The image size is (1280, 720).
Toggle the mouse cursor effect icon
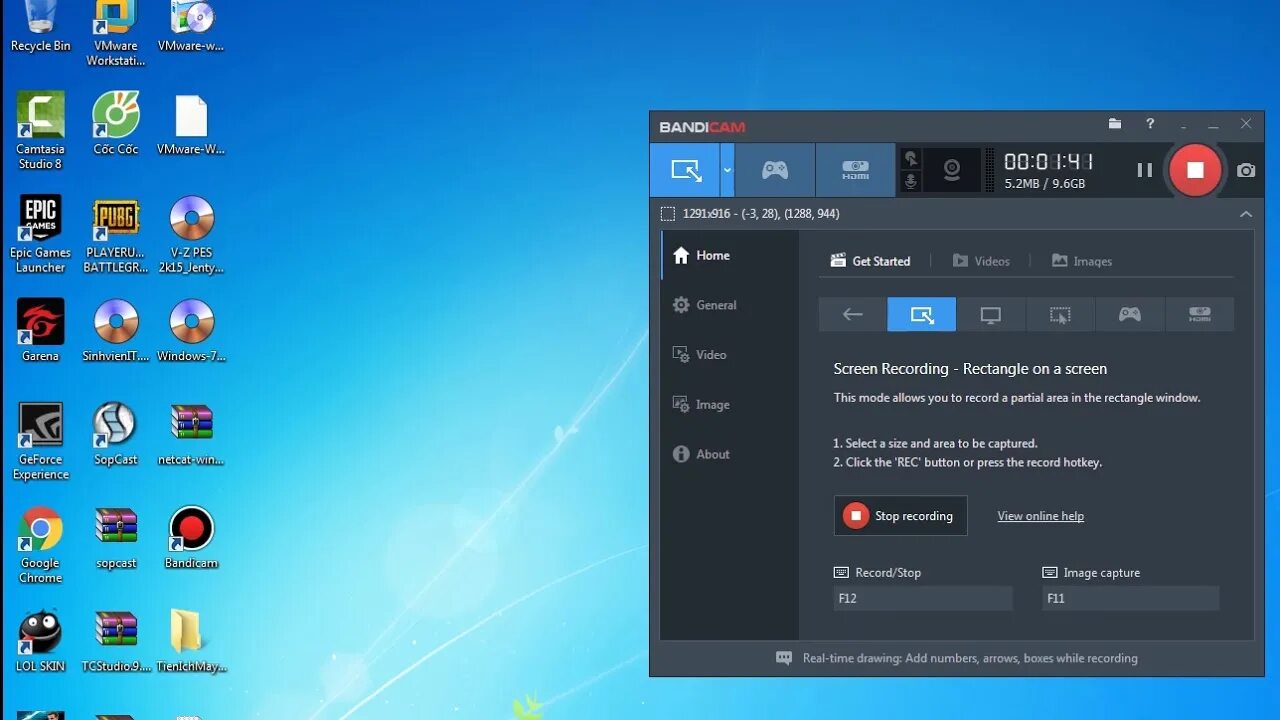point(910,158)
